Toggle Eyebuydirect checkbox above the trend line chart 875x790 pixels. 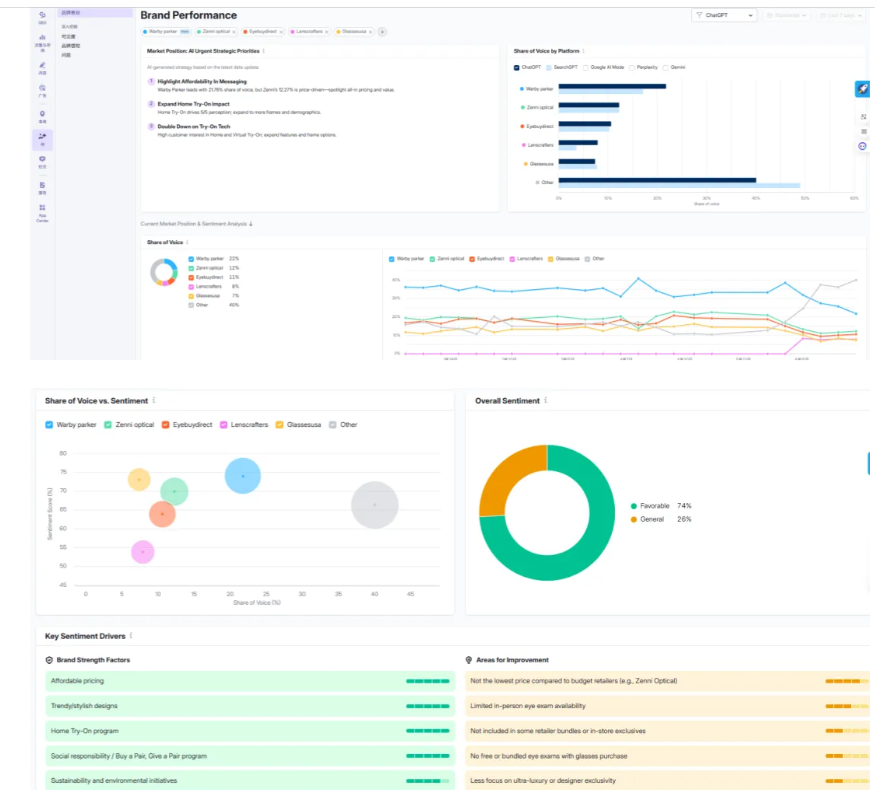[472, 259]
